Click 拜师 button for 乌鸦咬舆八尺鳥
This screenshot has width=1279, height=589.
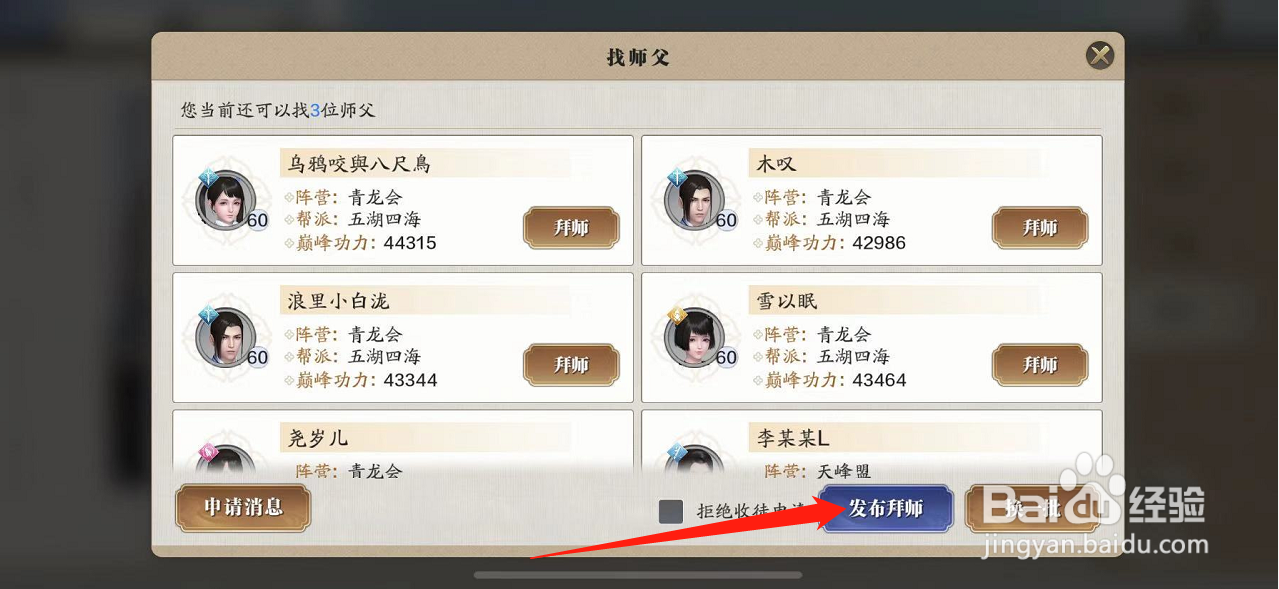point(571,228)
